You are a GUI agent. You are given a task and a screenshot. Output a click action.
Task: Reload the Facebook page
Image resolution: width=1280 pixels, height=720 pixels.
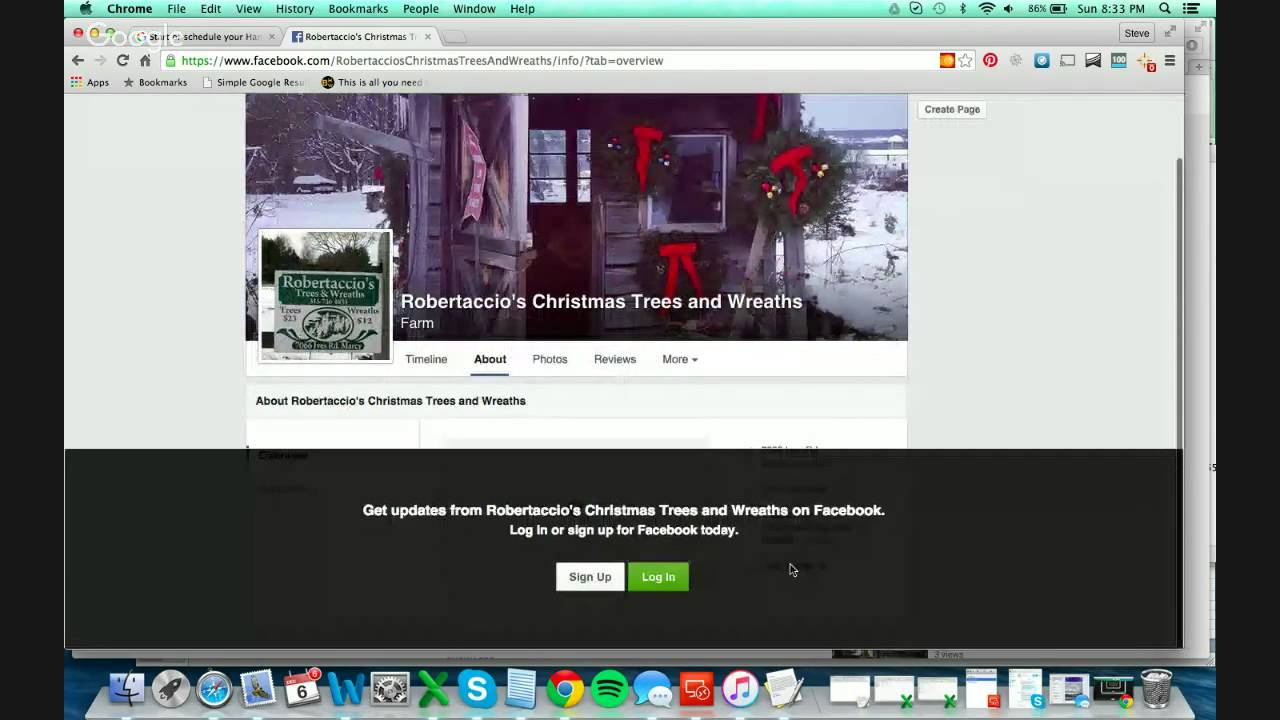(122, 60)
